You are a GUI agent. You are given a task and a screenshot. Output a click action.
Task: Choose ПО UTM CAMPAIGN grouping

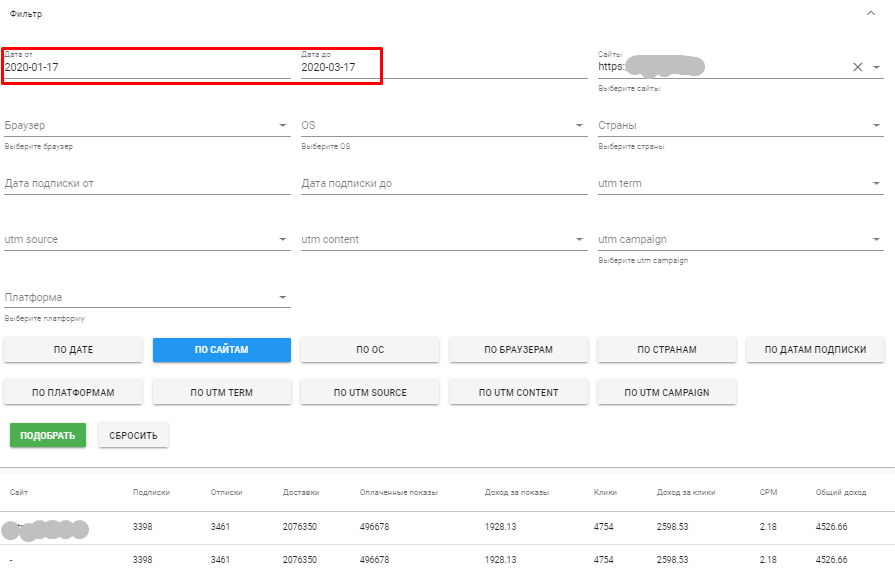667,393
